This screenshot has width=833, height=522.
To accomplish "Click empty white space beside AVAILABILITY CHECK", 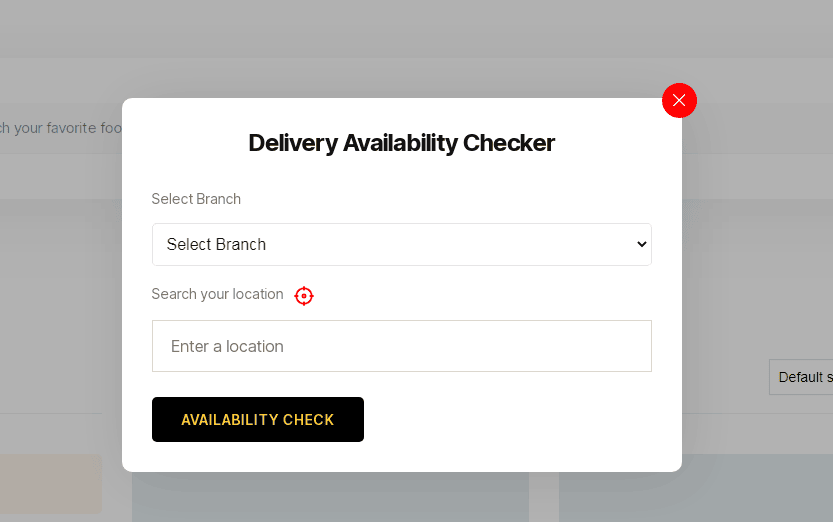I will [x=510, y=420].
